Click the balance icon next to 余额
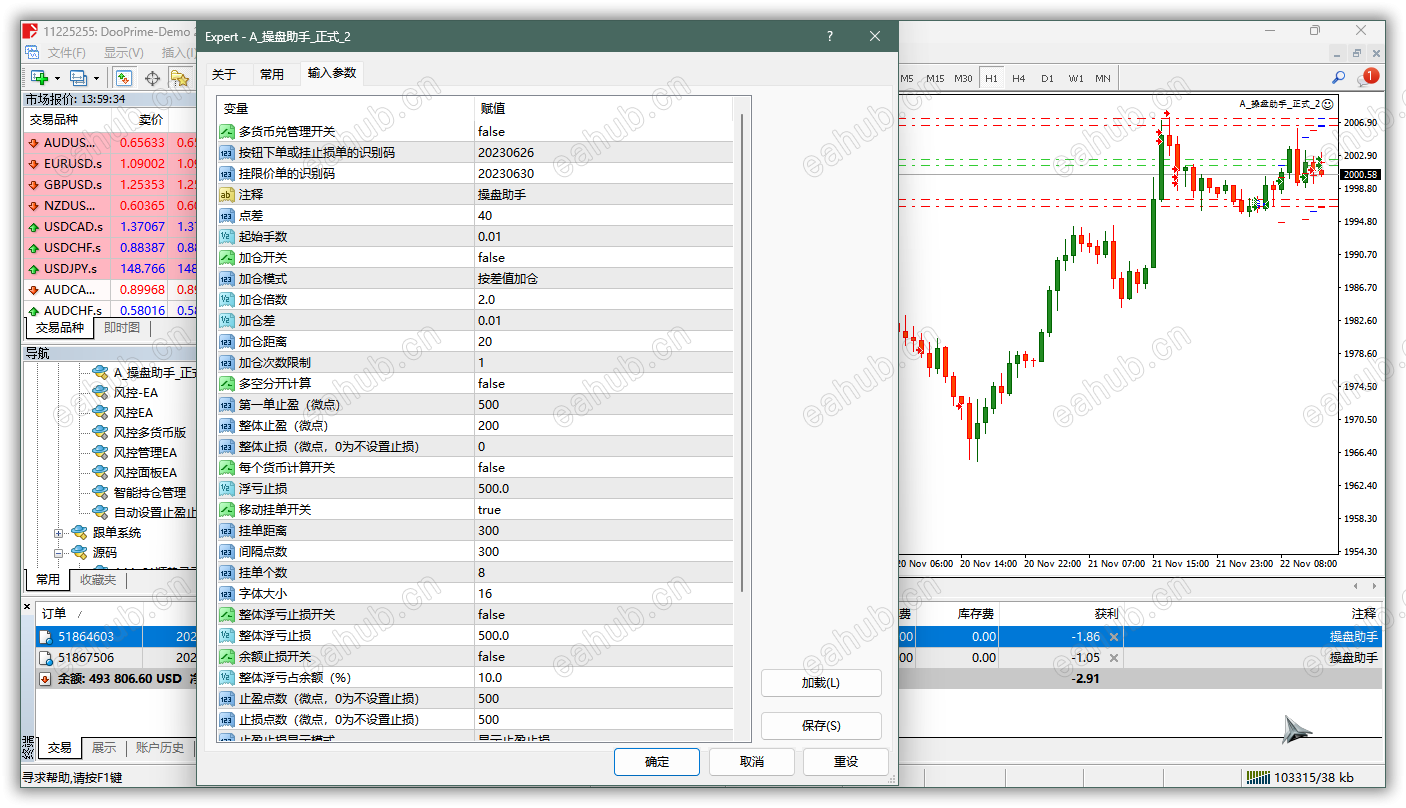1406x808 pixels. point(46,678)
